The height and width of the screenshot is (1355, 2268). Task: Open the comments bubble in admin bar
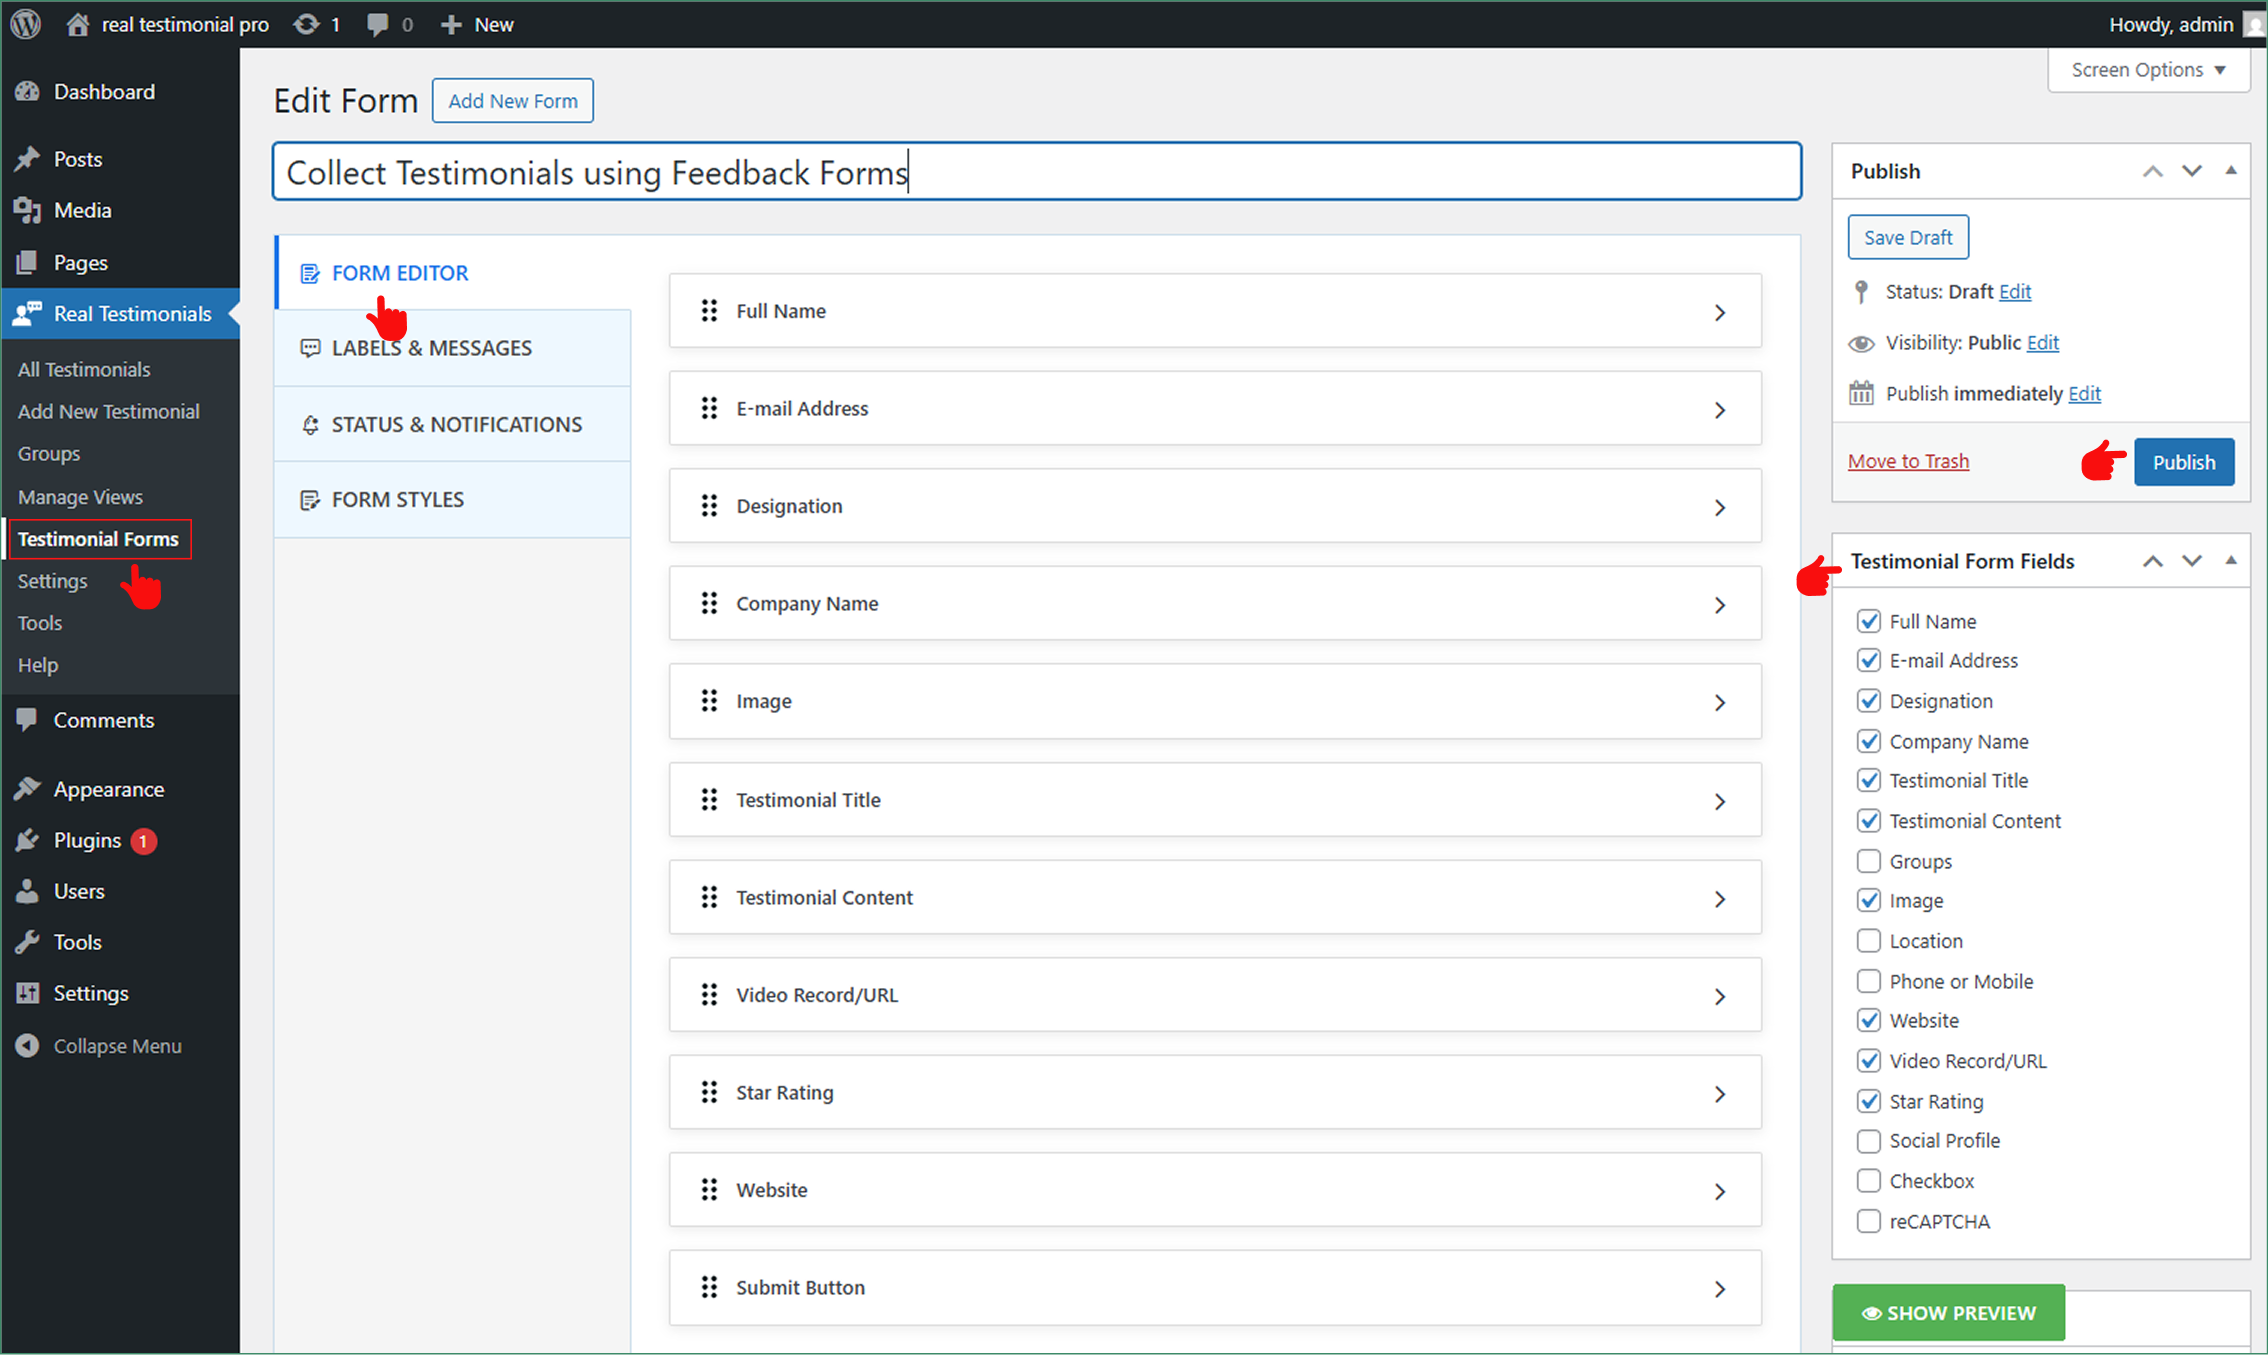[x=377, y=25]
